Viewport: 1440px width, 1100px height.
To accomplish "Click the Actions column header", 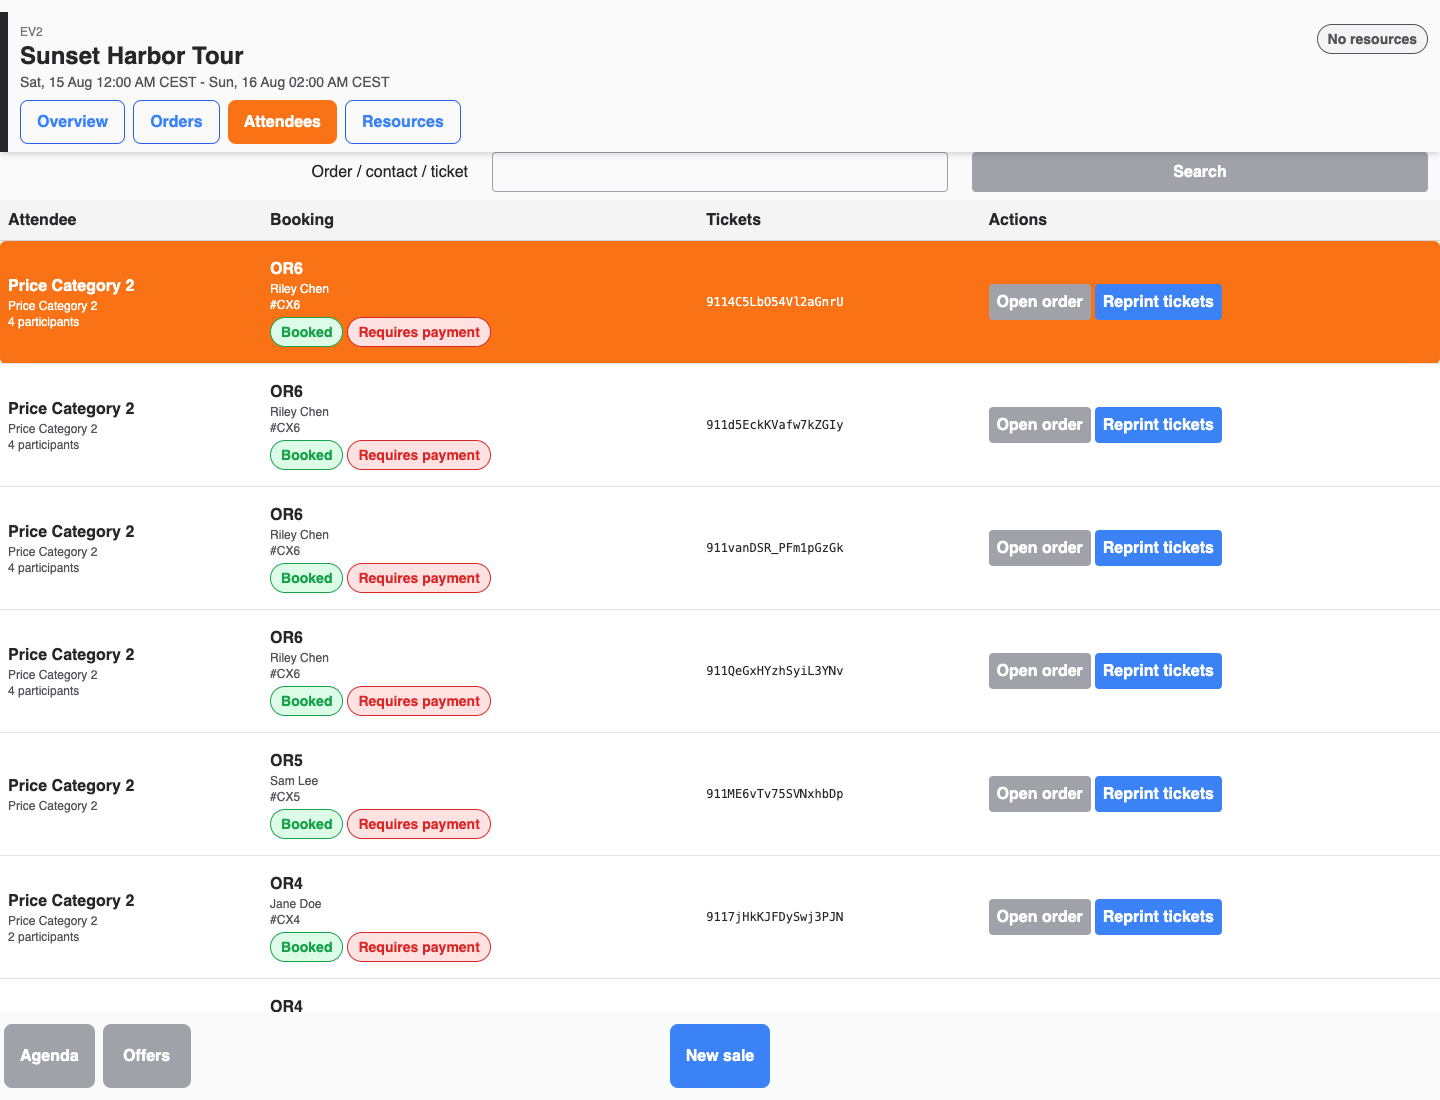I will pos(1018,220).
